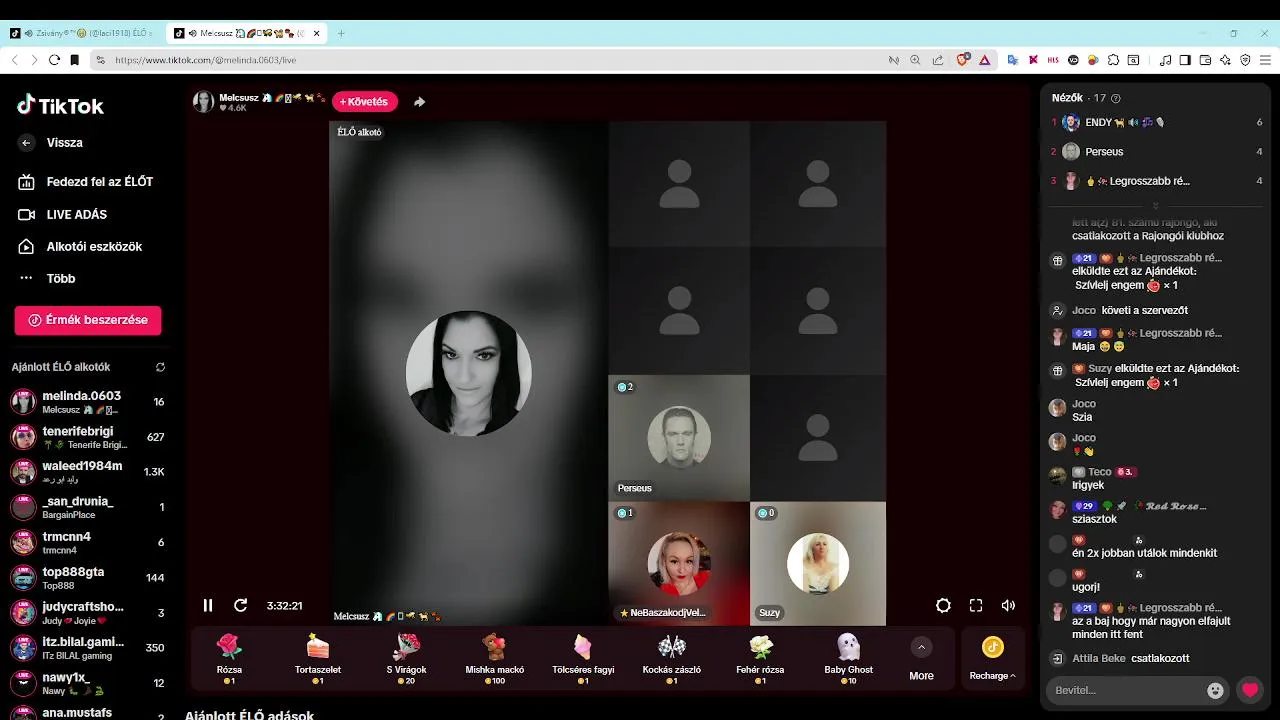Open stream settings gear on video player
1280x720 pixels.
[943, 605]
